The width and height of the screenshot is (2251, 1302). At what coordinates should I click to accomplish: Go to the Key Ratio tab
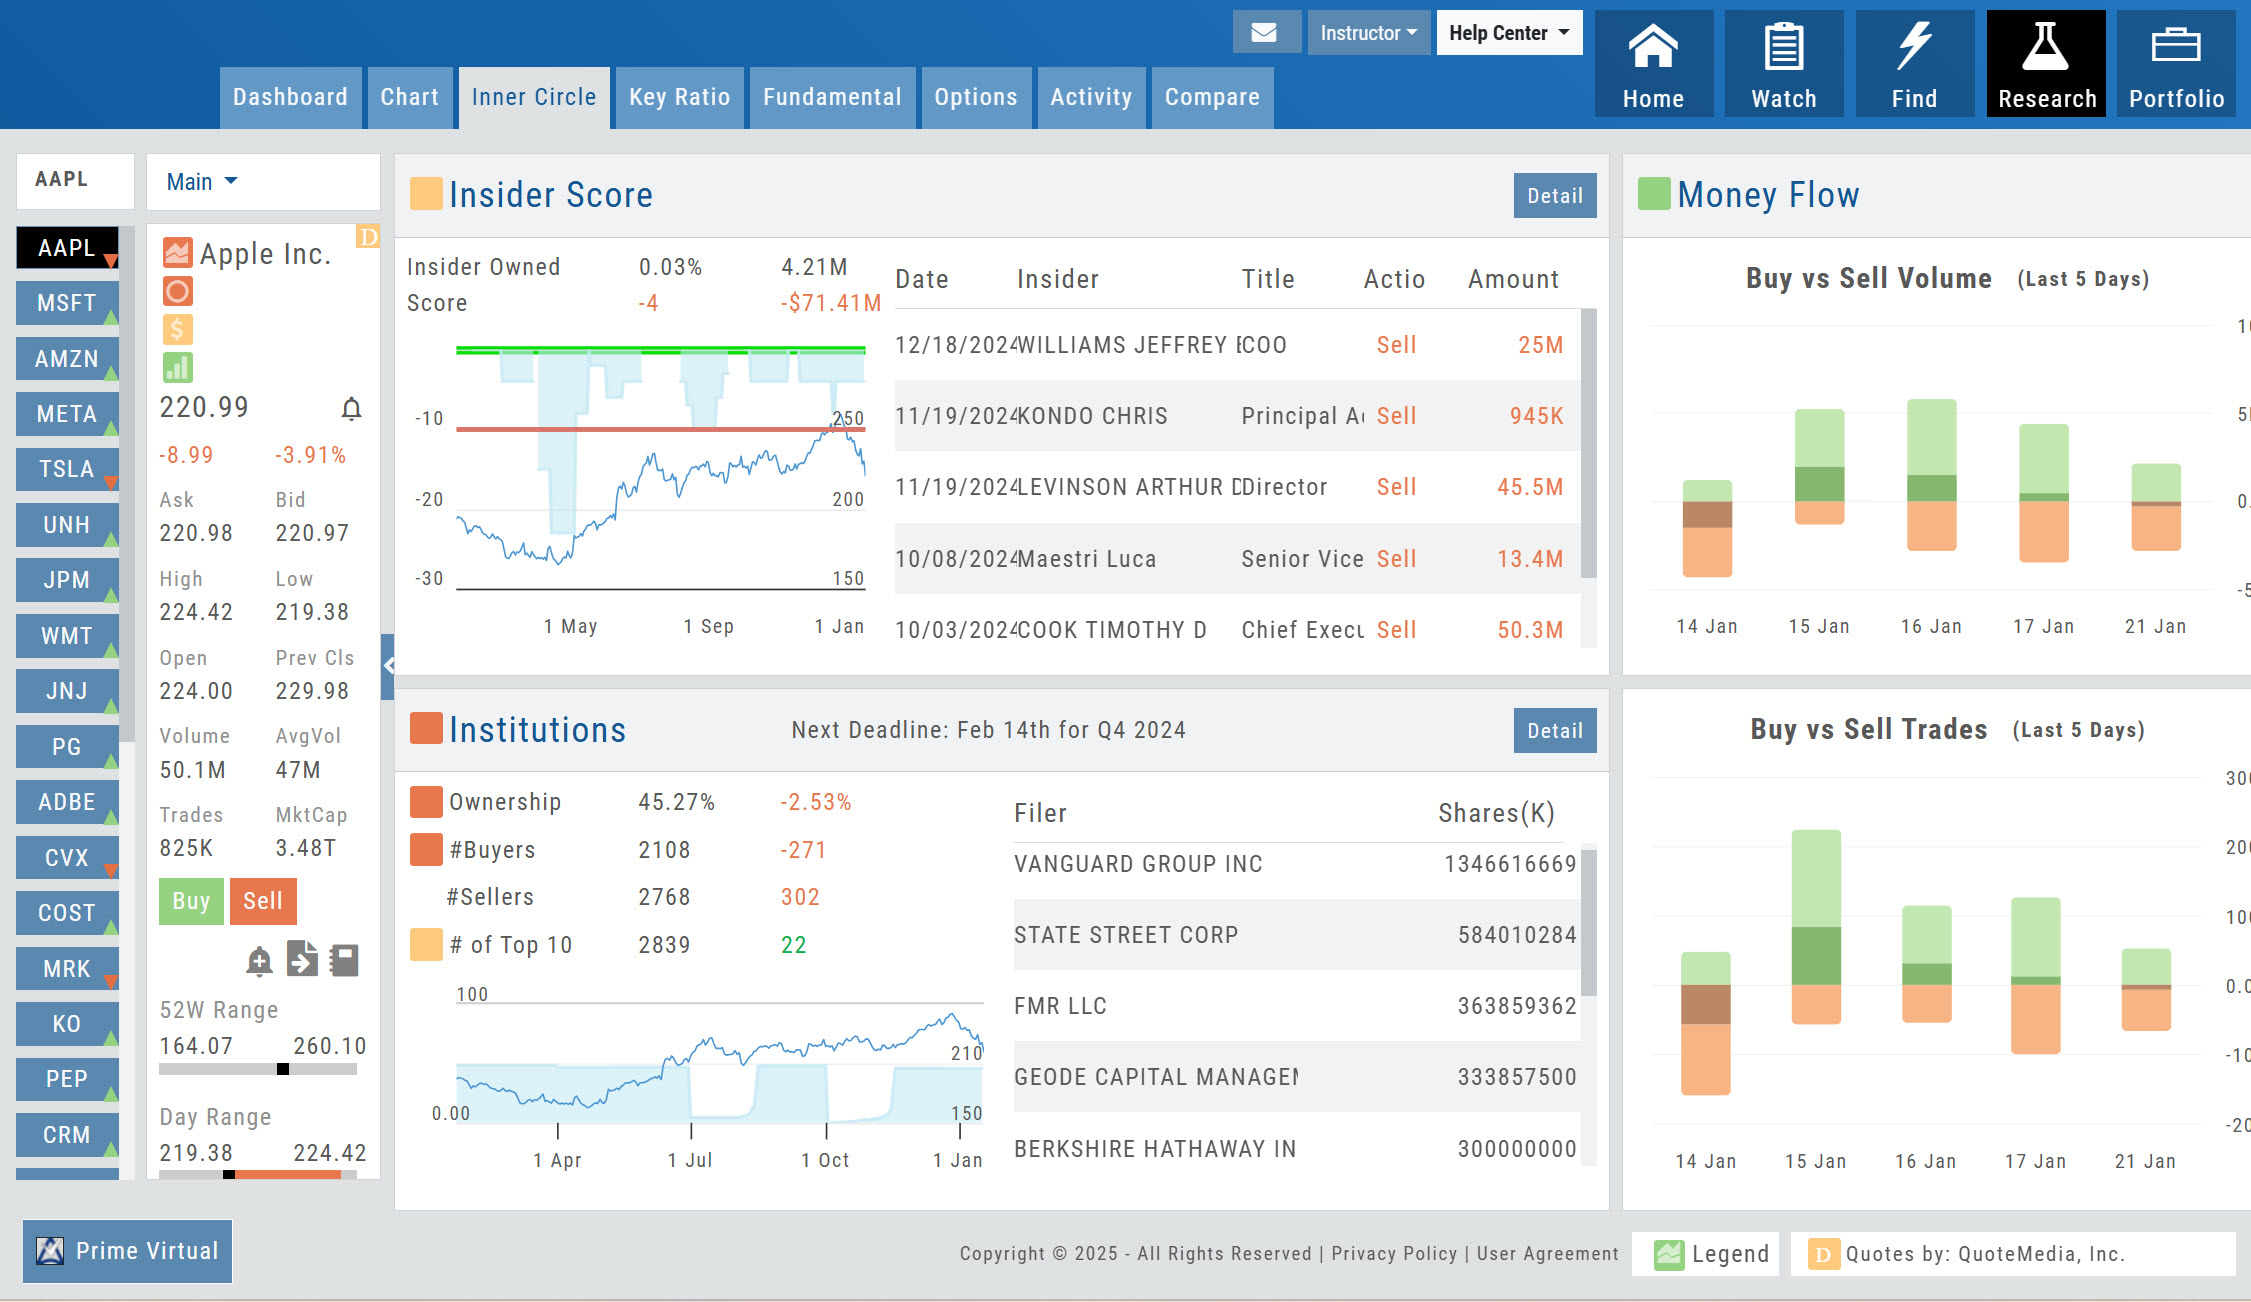point(679,98)
